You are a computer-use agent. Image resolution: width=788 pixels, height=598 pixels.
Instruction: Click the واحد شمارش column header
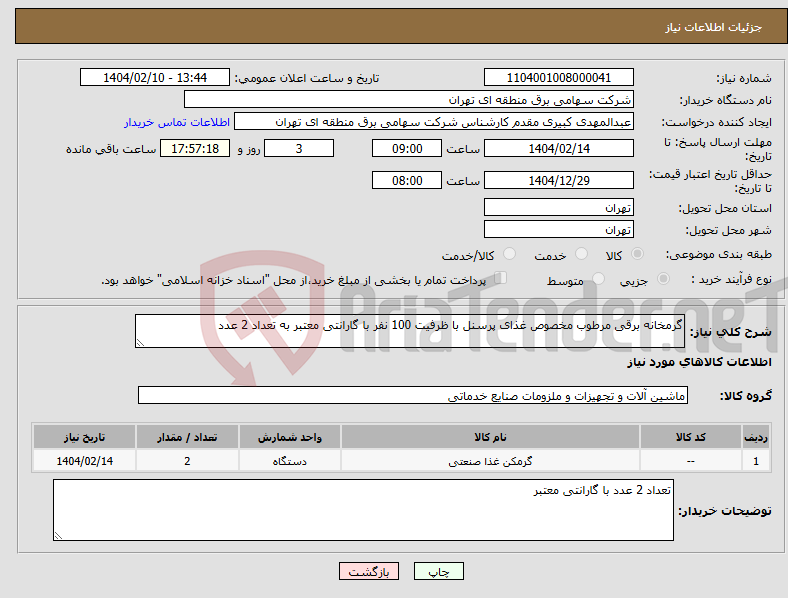(289, 437)
